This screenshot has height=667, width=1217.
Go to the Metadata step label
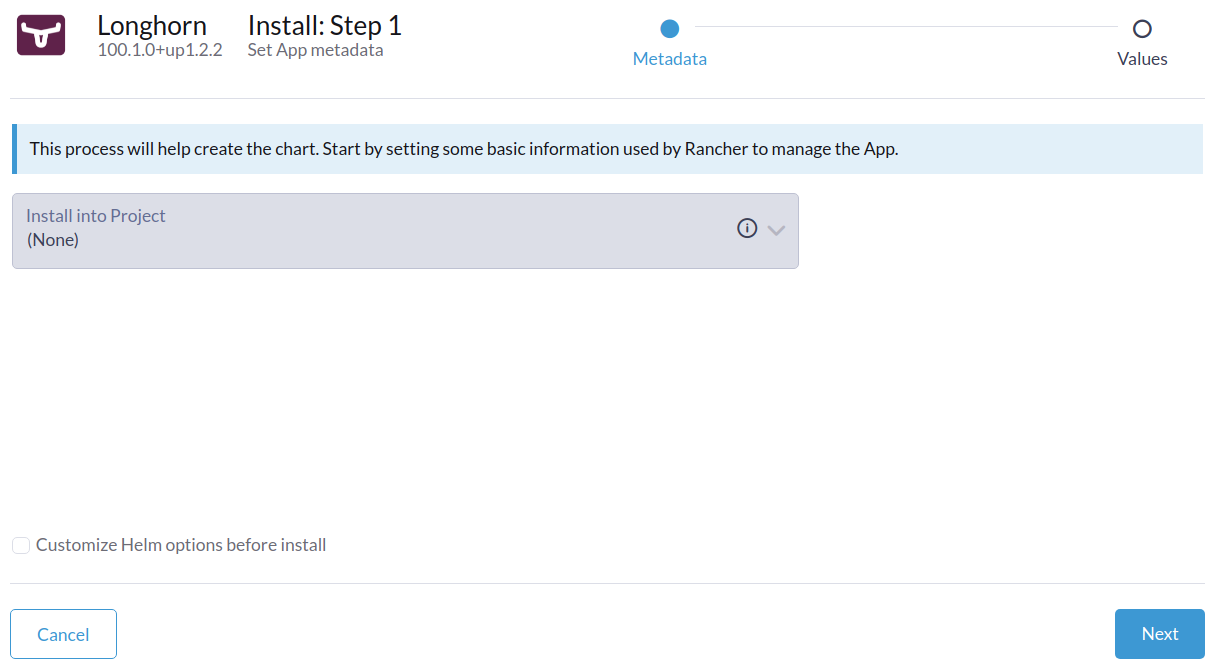click(x=670, y=59)
